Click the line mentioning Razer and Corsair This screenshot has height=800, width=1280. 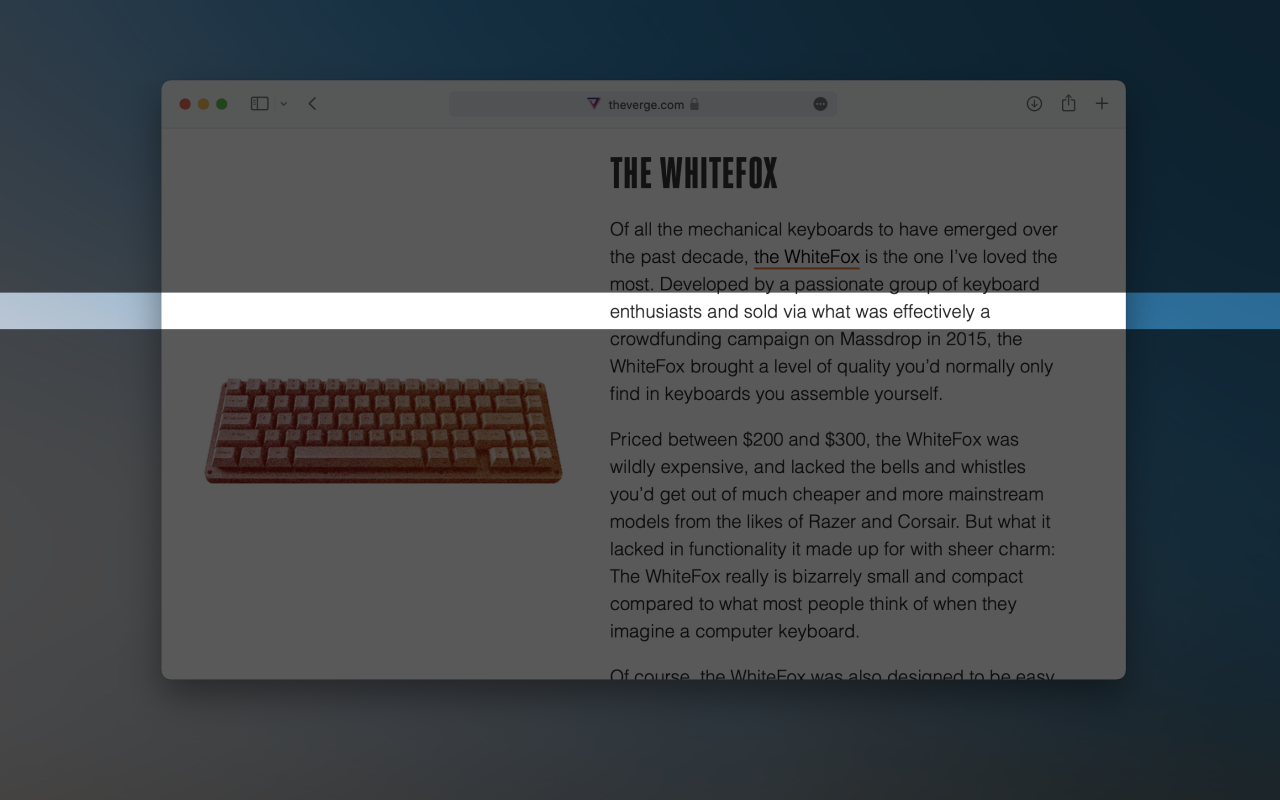(x=830, y=521)
